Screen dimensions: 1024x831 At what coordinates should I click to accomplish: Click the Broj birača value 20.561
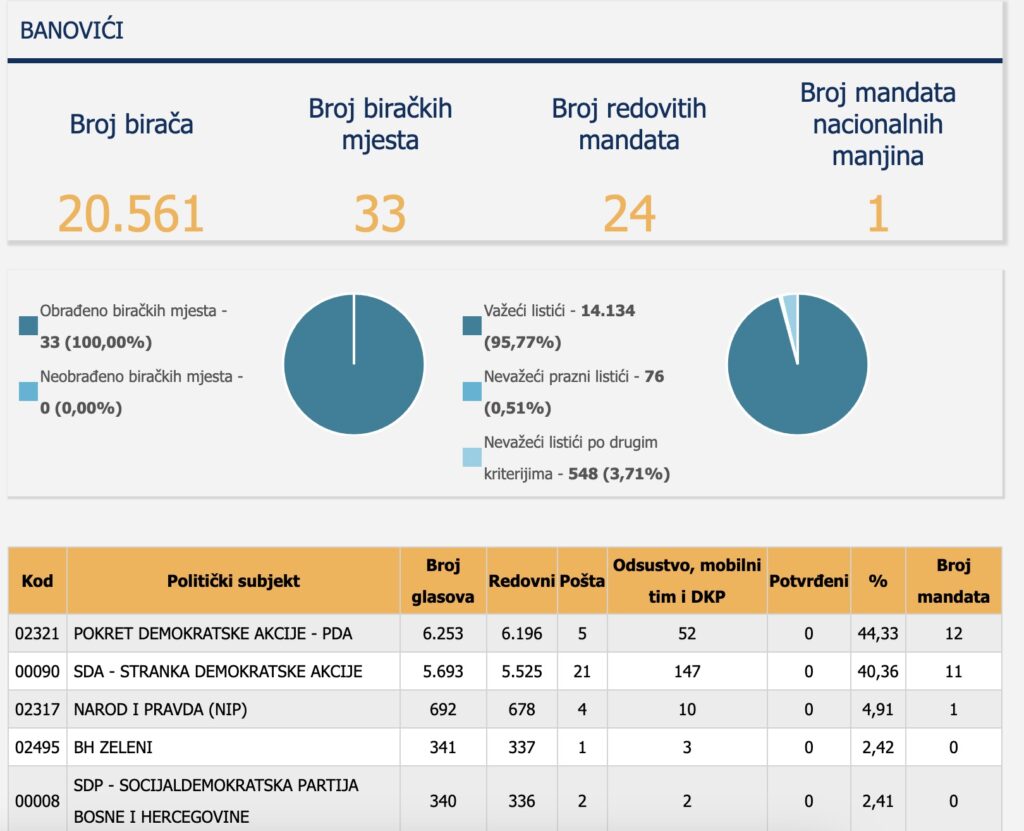tap(131, 214)
